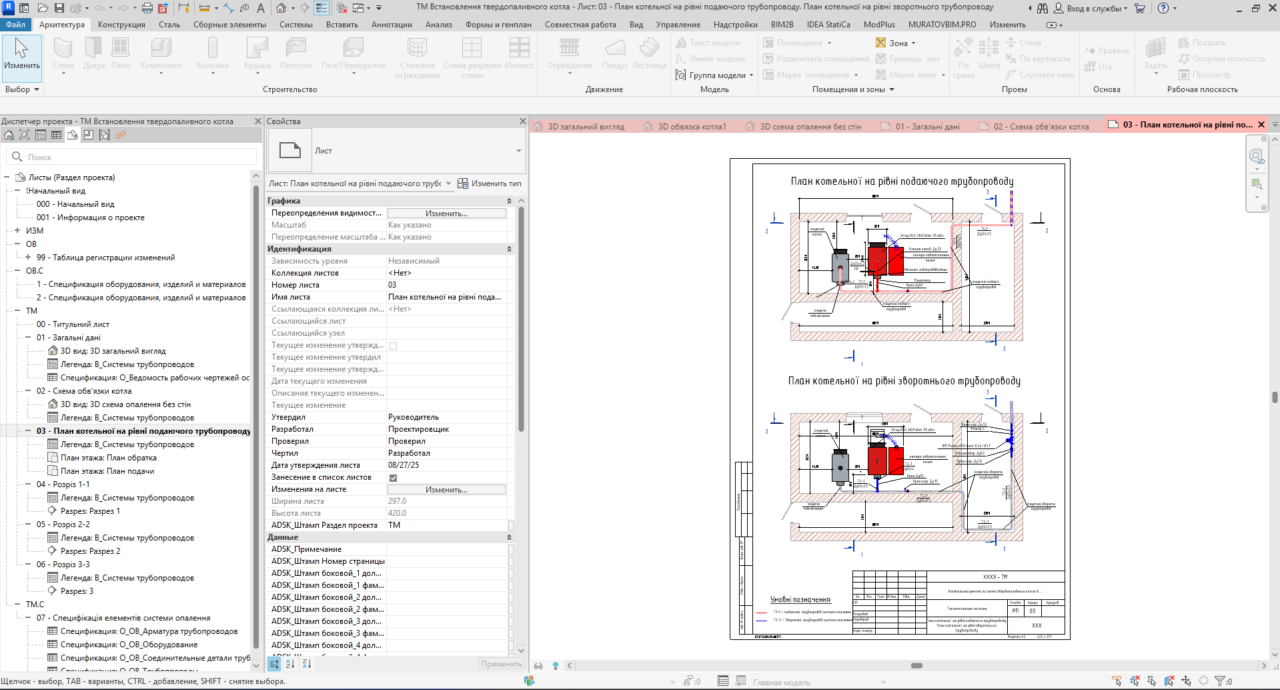Viewport: 1280px width, 690px height.
Task: Click the Save icon in quick access toolbar
Action: point(59,8)
